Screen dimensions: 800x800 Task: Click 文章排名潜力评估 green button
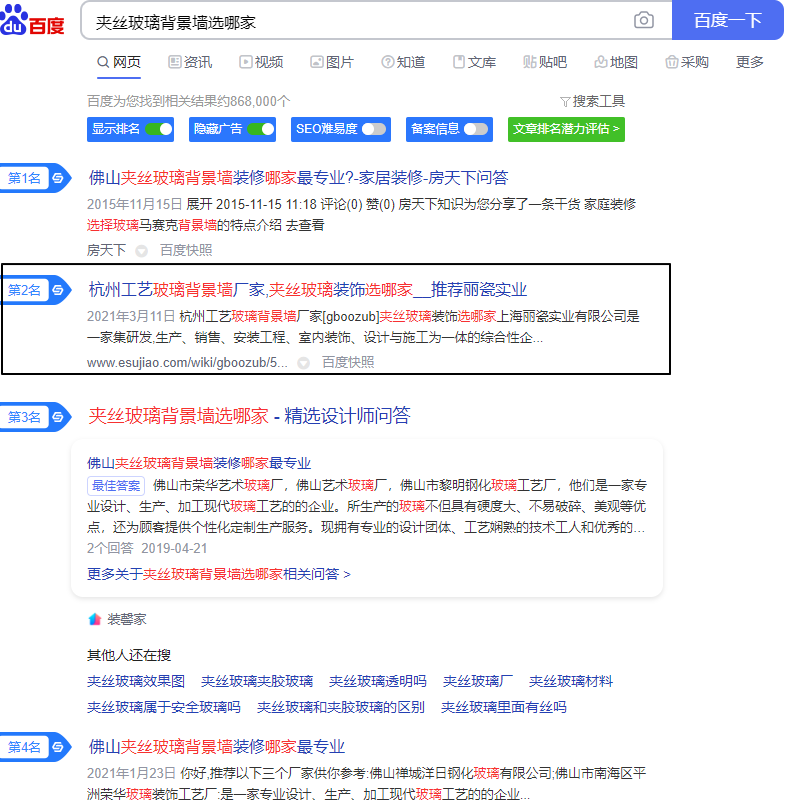pos(566,129)
